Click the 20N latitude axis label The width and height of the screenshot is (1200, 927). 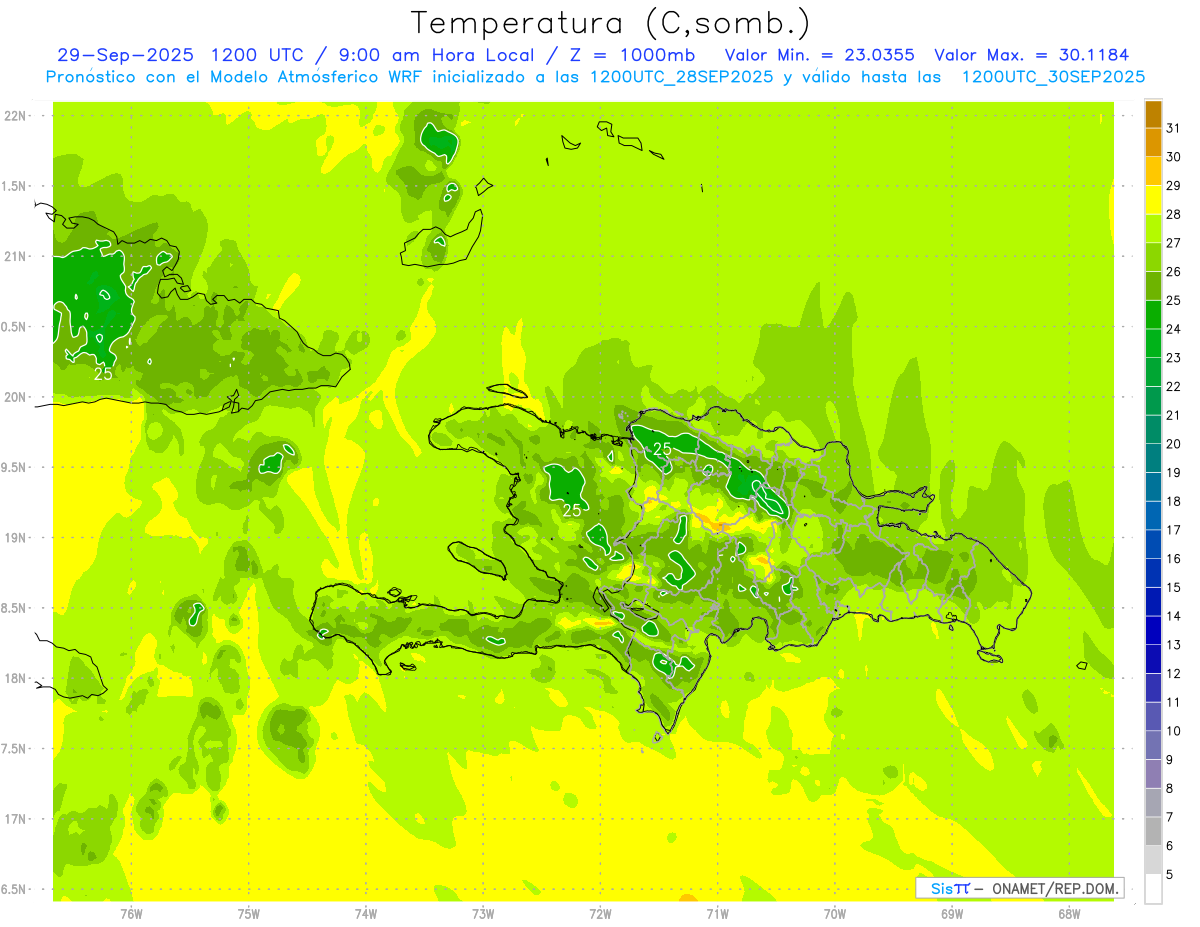click(16, 397)
